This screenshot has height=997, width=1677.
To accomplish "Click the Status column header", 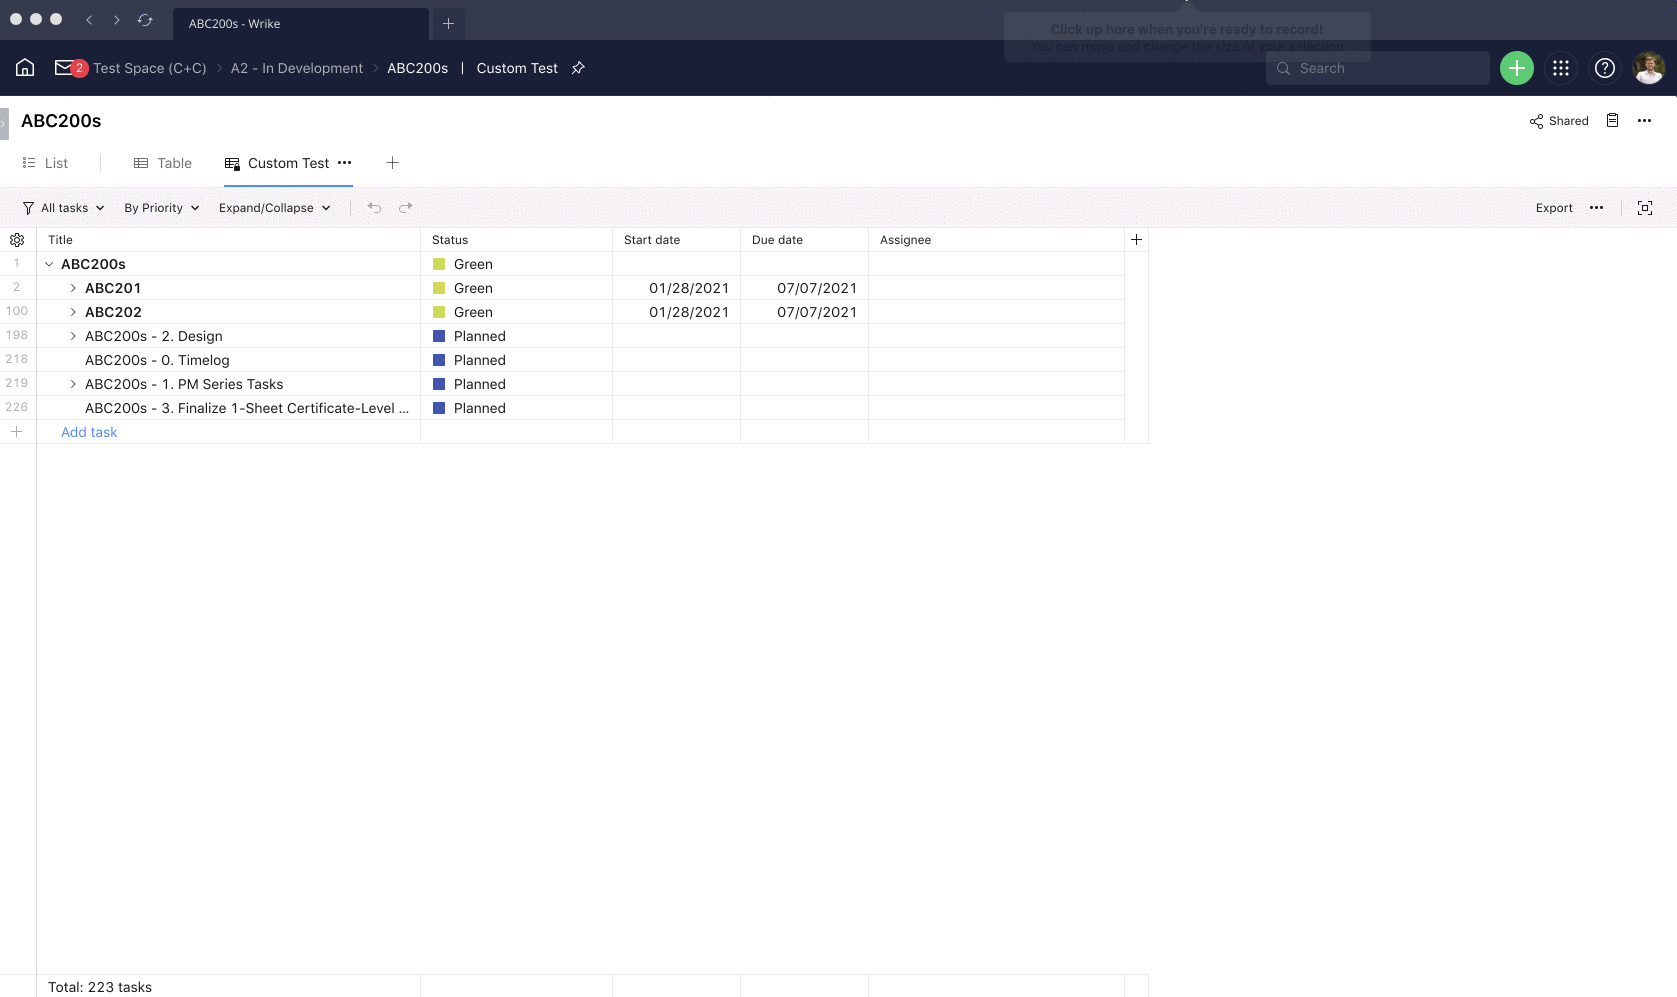I will point(516,240).
